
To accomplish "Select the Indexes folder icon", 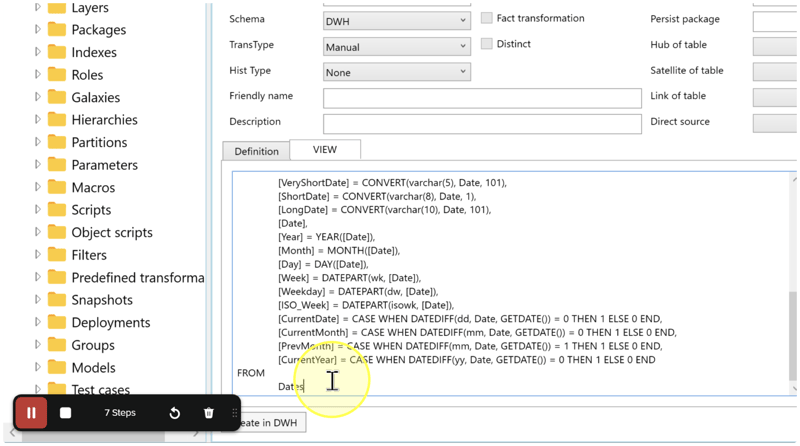I will (x=57, y=52).
